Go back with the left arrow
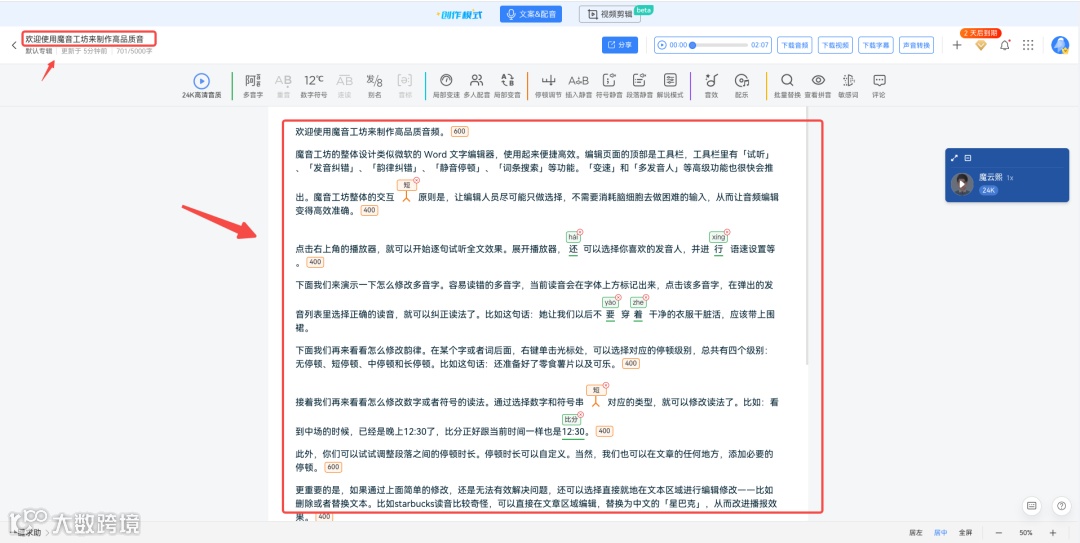Viewport: 1080px width, 543px height. 14,45
